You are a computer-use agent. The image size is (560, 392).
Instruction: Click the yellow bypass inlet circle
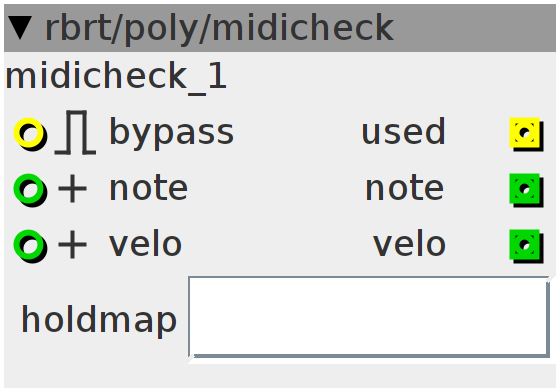pos(30,134)
